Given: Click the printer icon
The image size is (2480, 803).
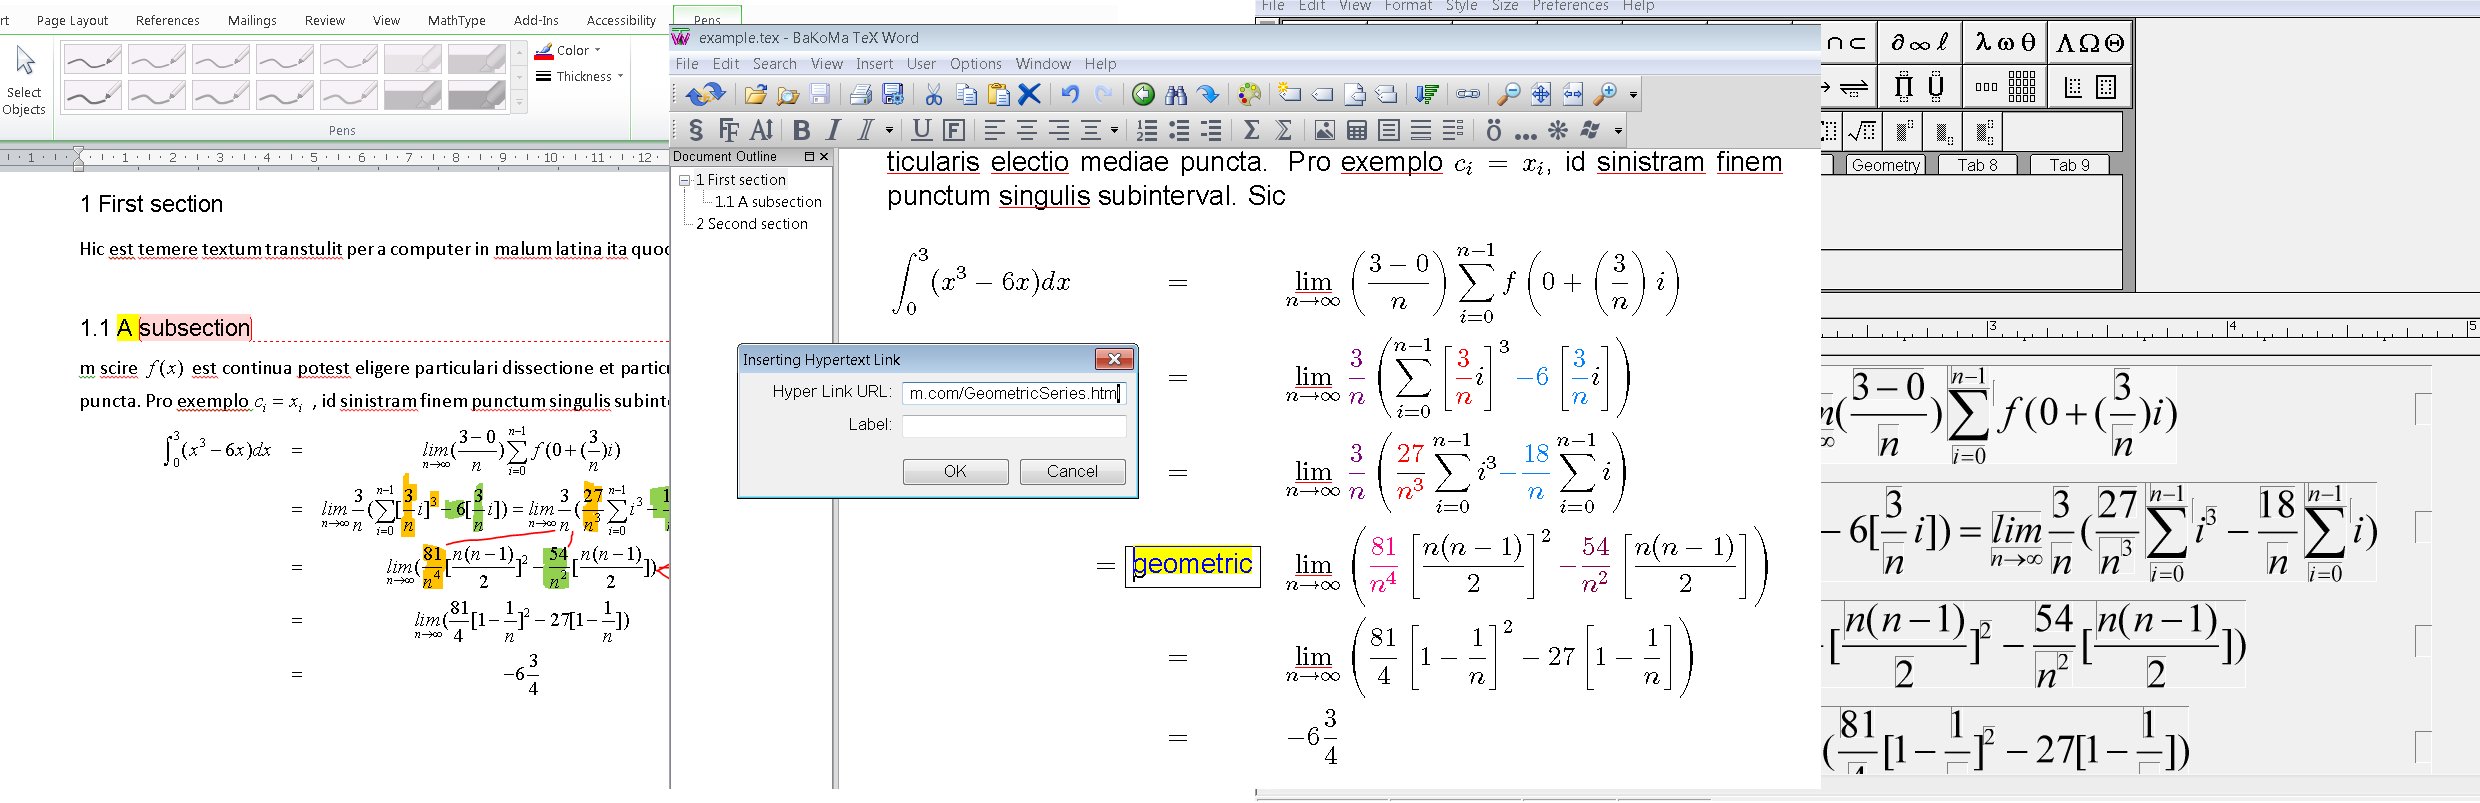Looking at the screenshot, I should pyautogui.click(x=860, y=95).
